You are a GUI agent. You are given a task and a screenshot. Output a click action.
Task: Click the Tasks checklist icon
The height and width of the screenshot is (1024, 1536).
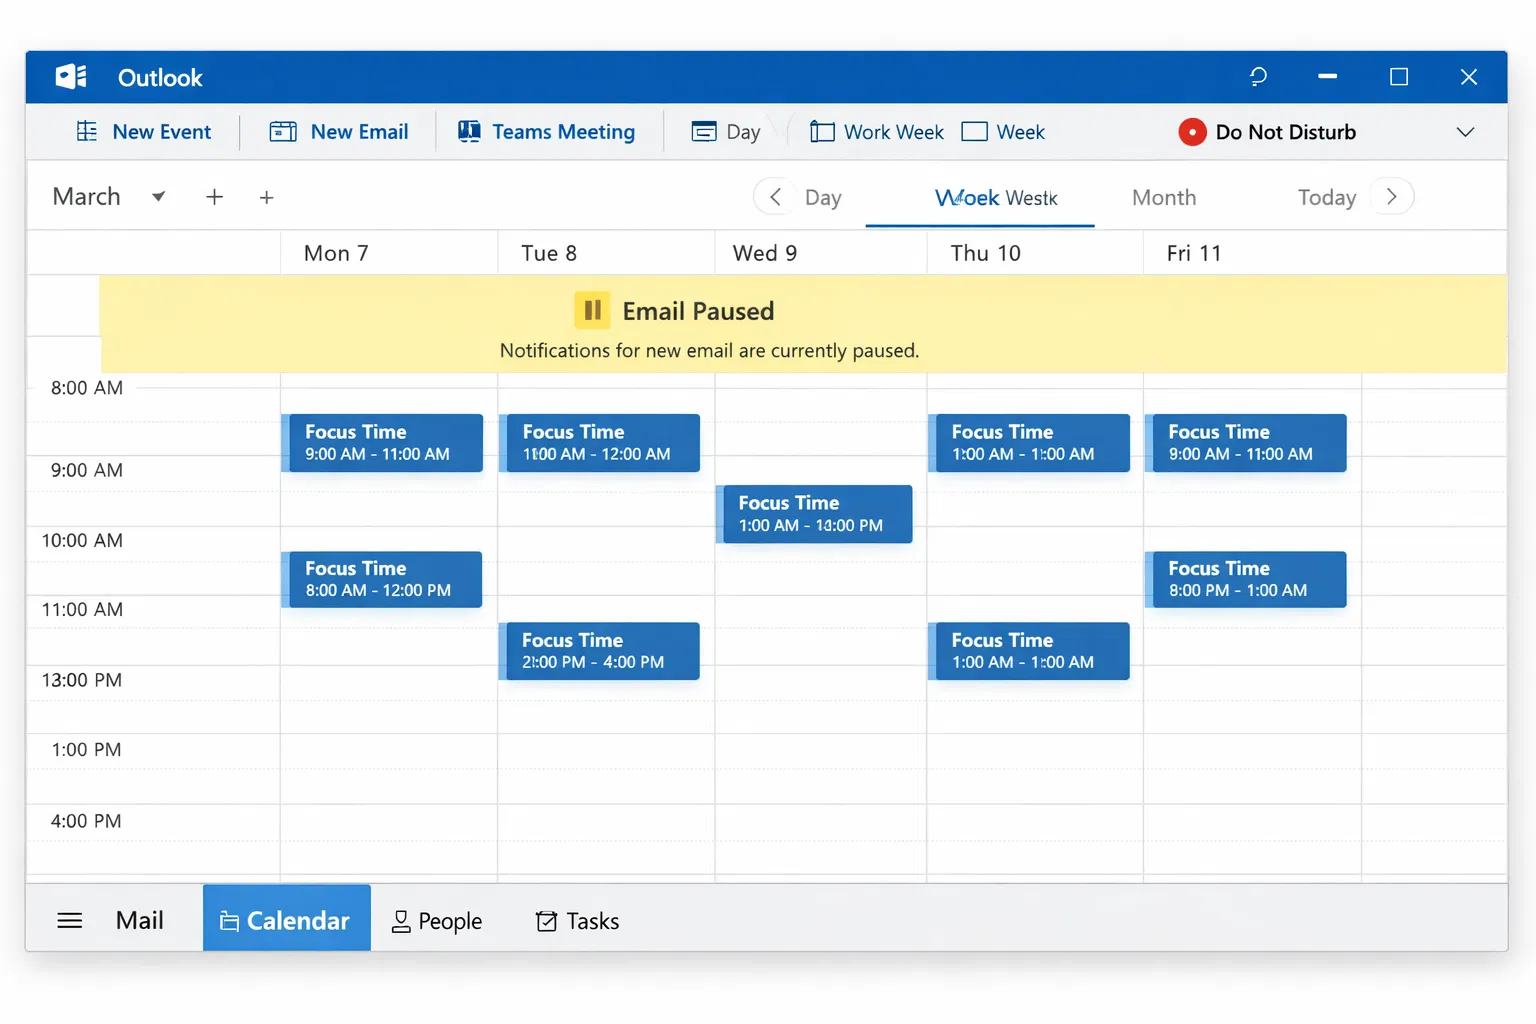546,921
